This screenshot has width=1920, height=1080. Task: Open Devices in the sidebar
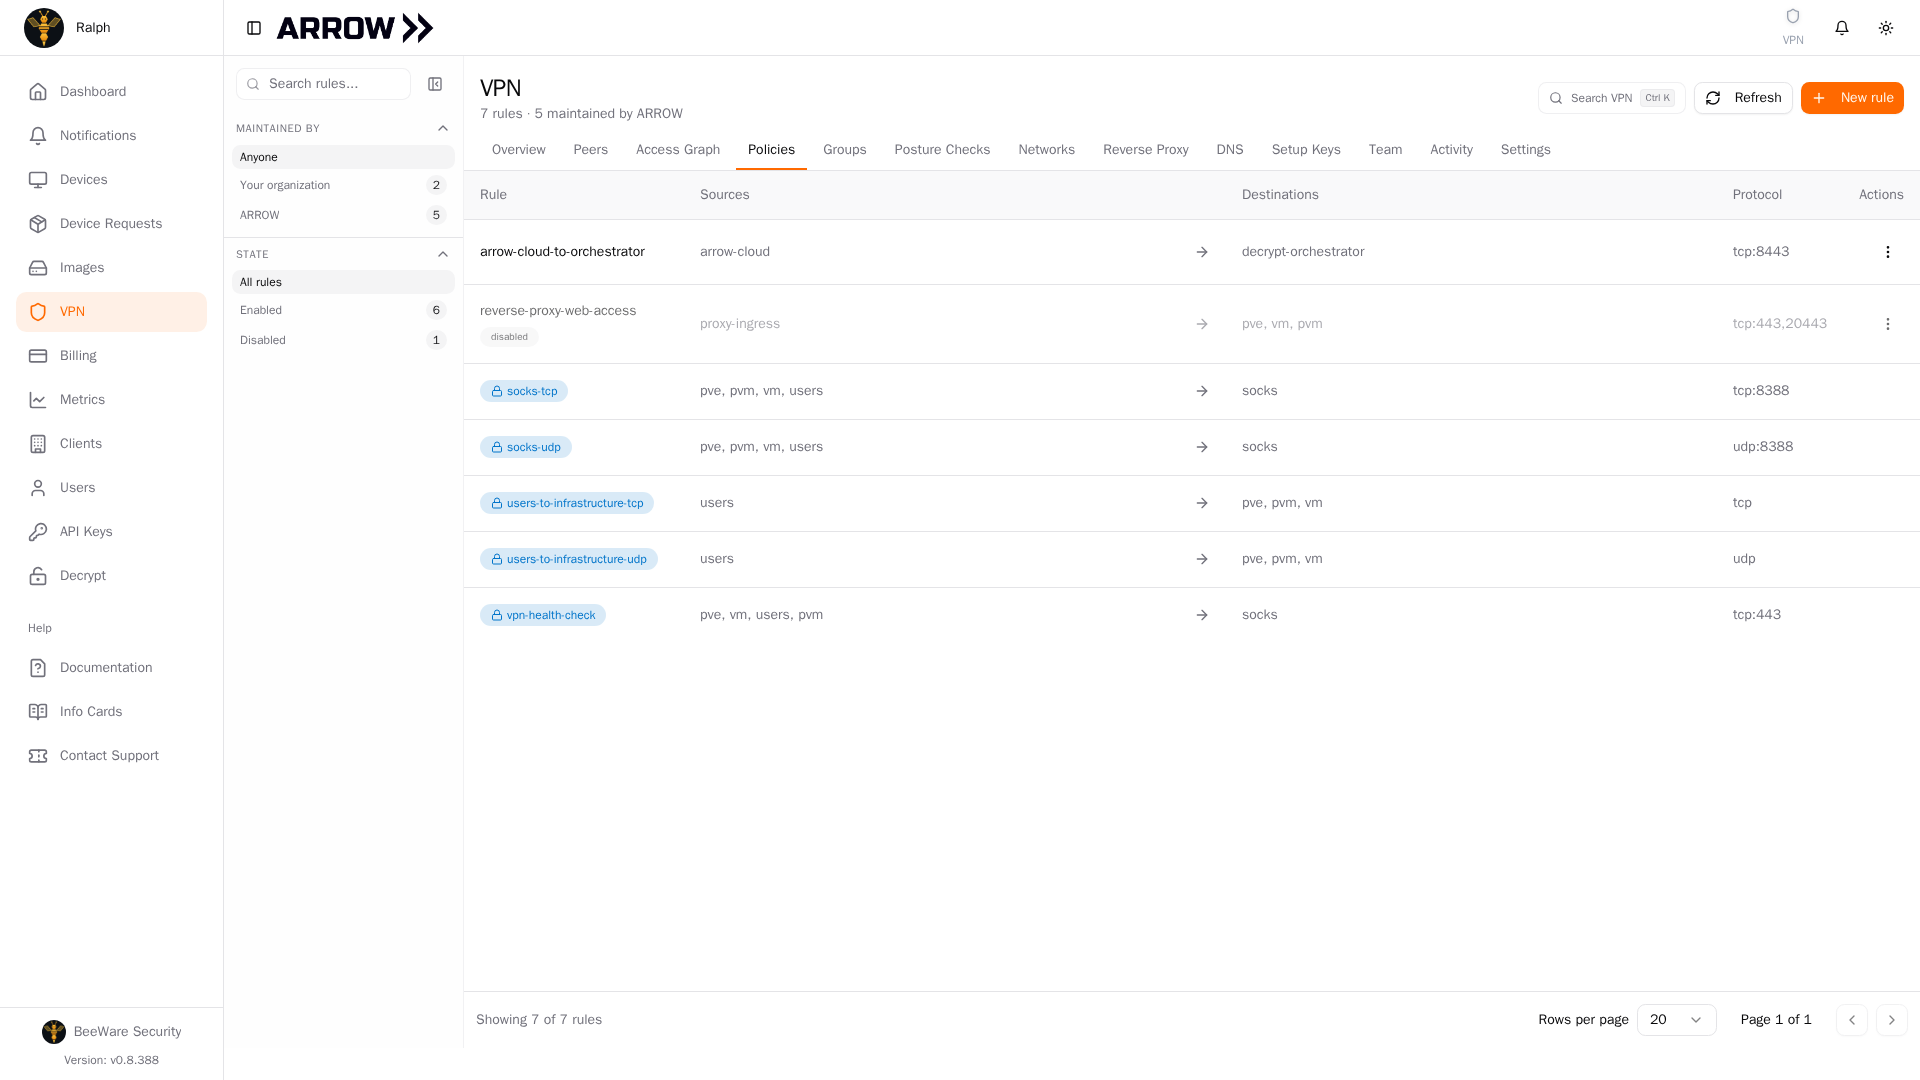coord(111,180)
